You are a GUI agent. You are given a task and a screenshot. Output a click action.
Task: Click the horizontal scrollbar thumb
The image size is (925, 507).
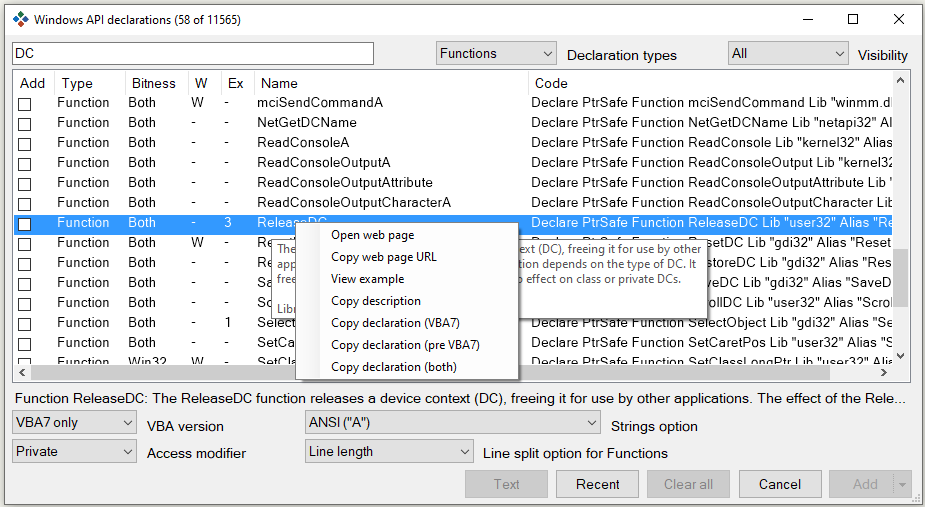click(431, 372)
